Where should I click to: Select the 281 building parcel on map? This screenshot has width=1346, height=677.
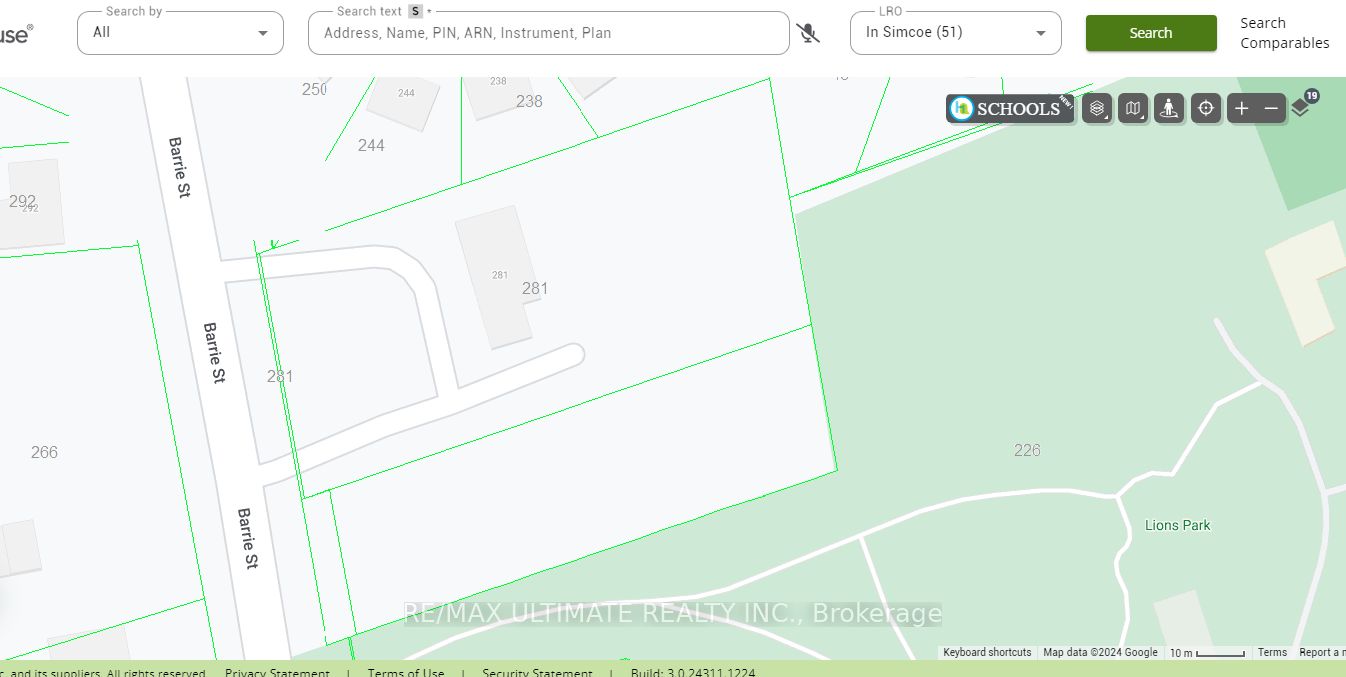click(x=497, y=277)
